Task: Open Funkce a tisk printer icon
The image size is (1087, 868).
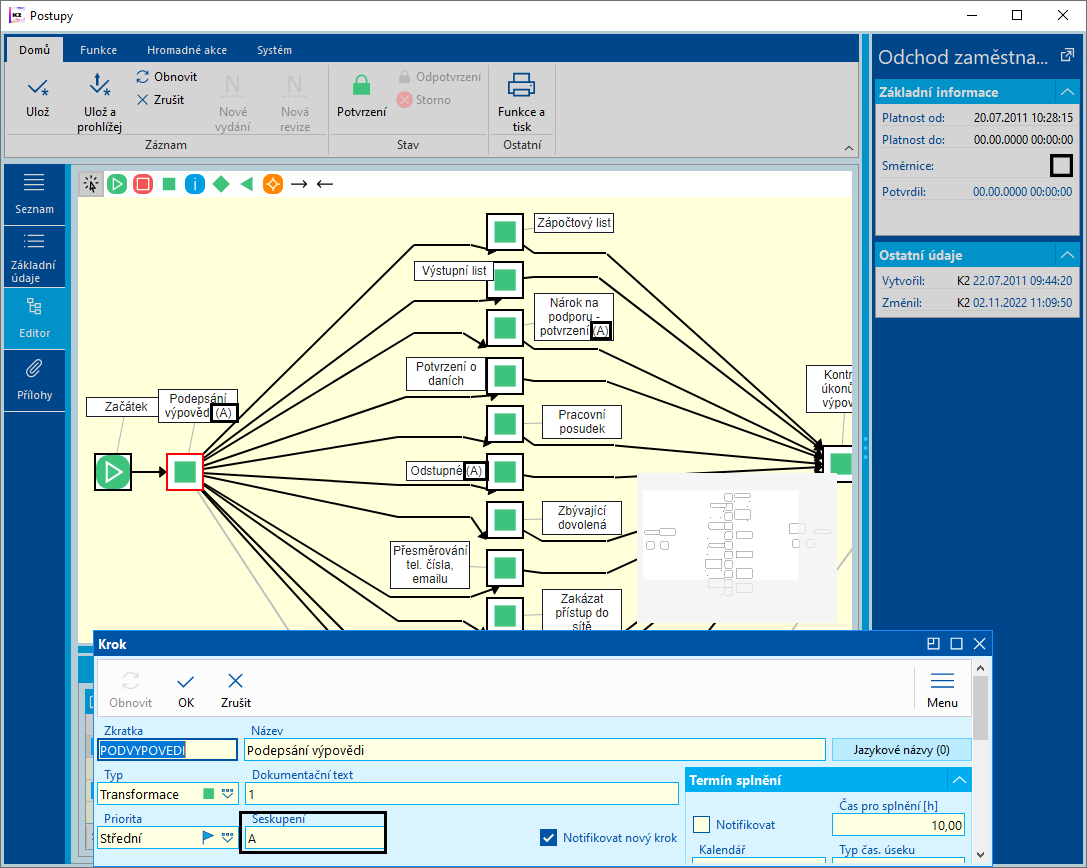Action: (521, 85)
